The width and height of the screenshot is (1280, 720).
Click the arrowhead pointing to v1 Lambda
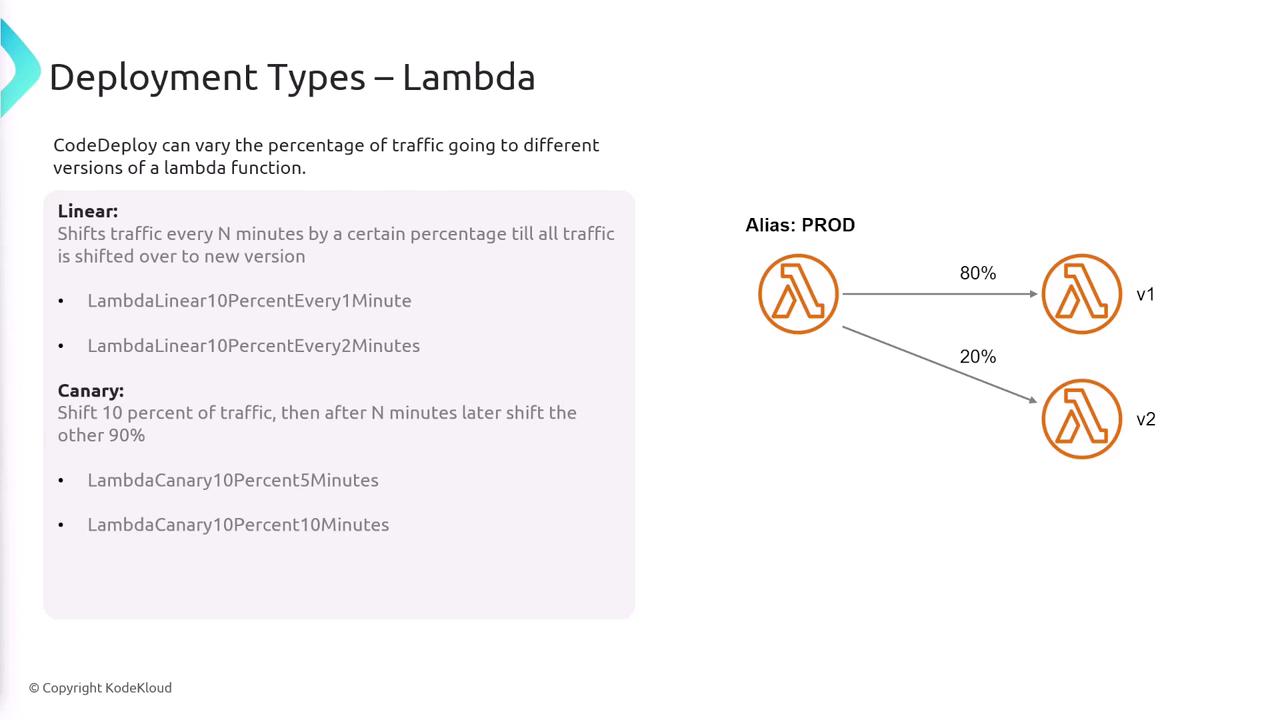click(1033, 294)
